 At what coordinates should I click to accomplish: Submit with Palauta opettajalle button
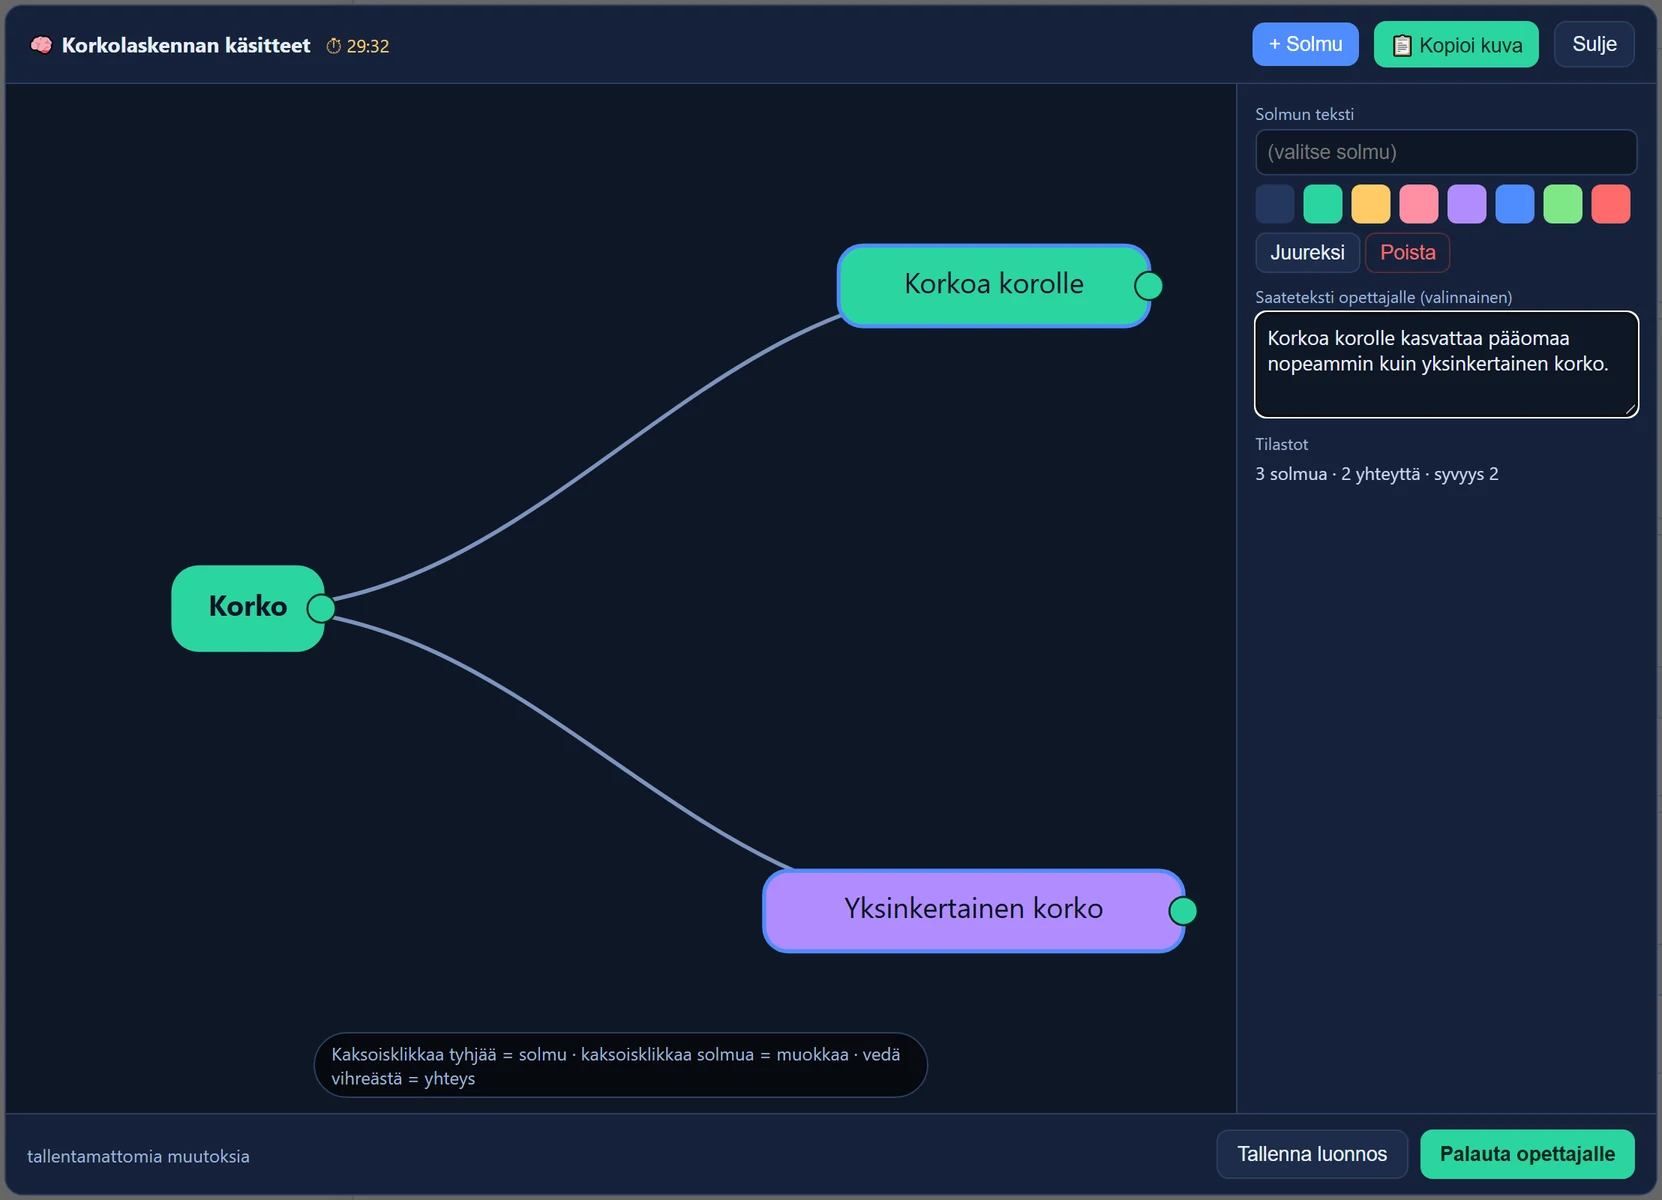tap(1527, 1154)
